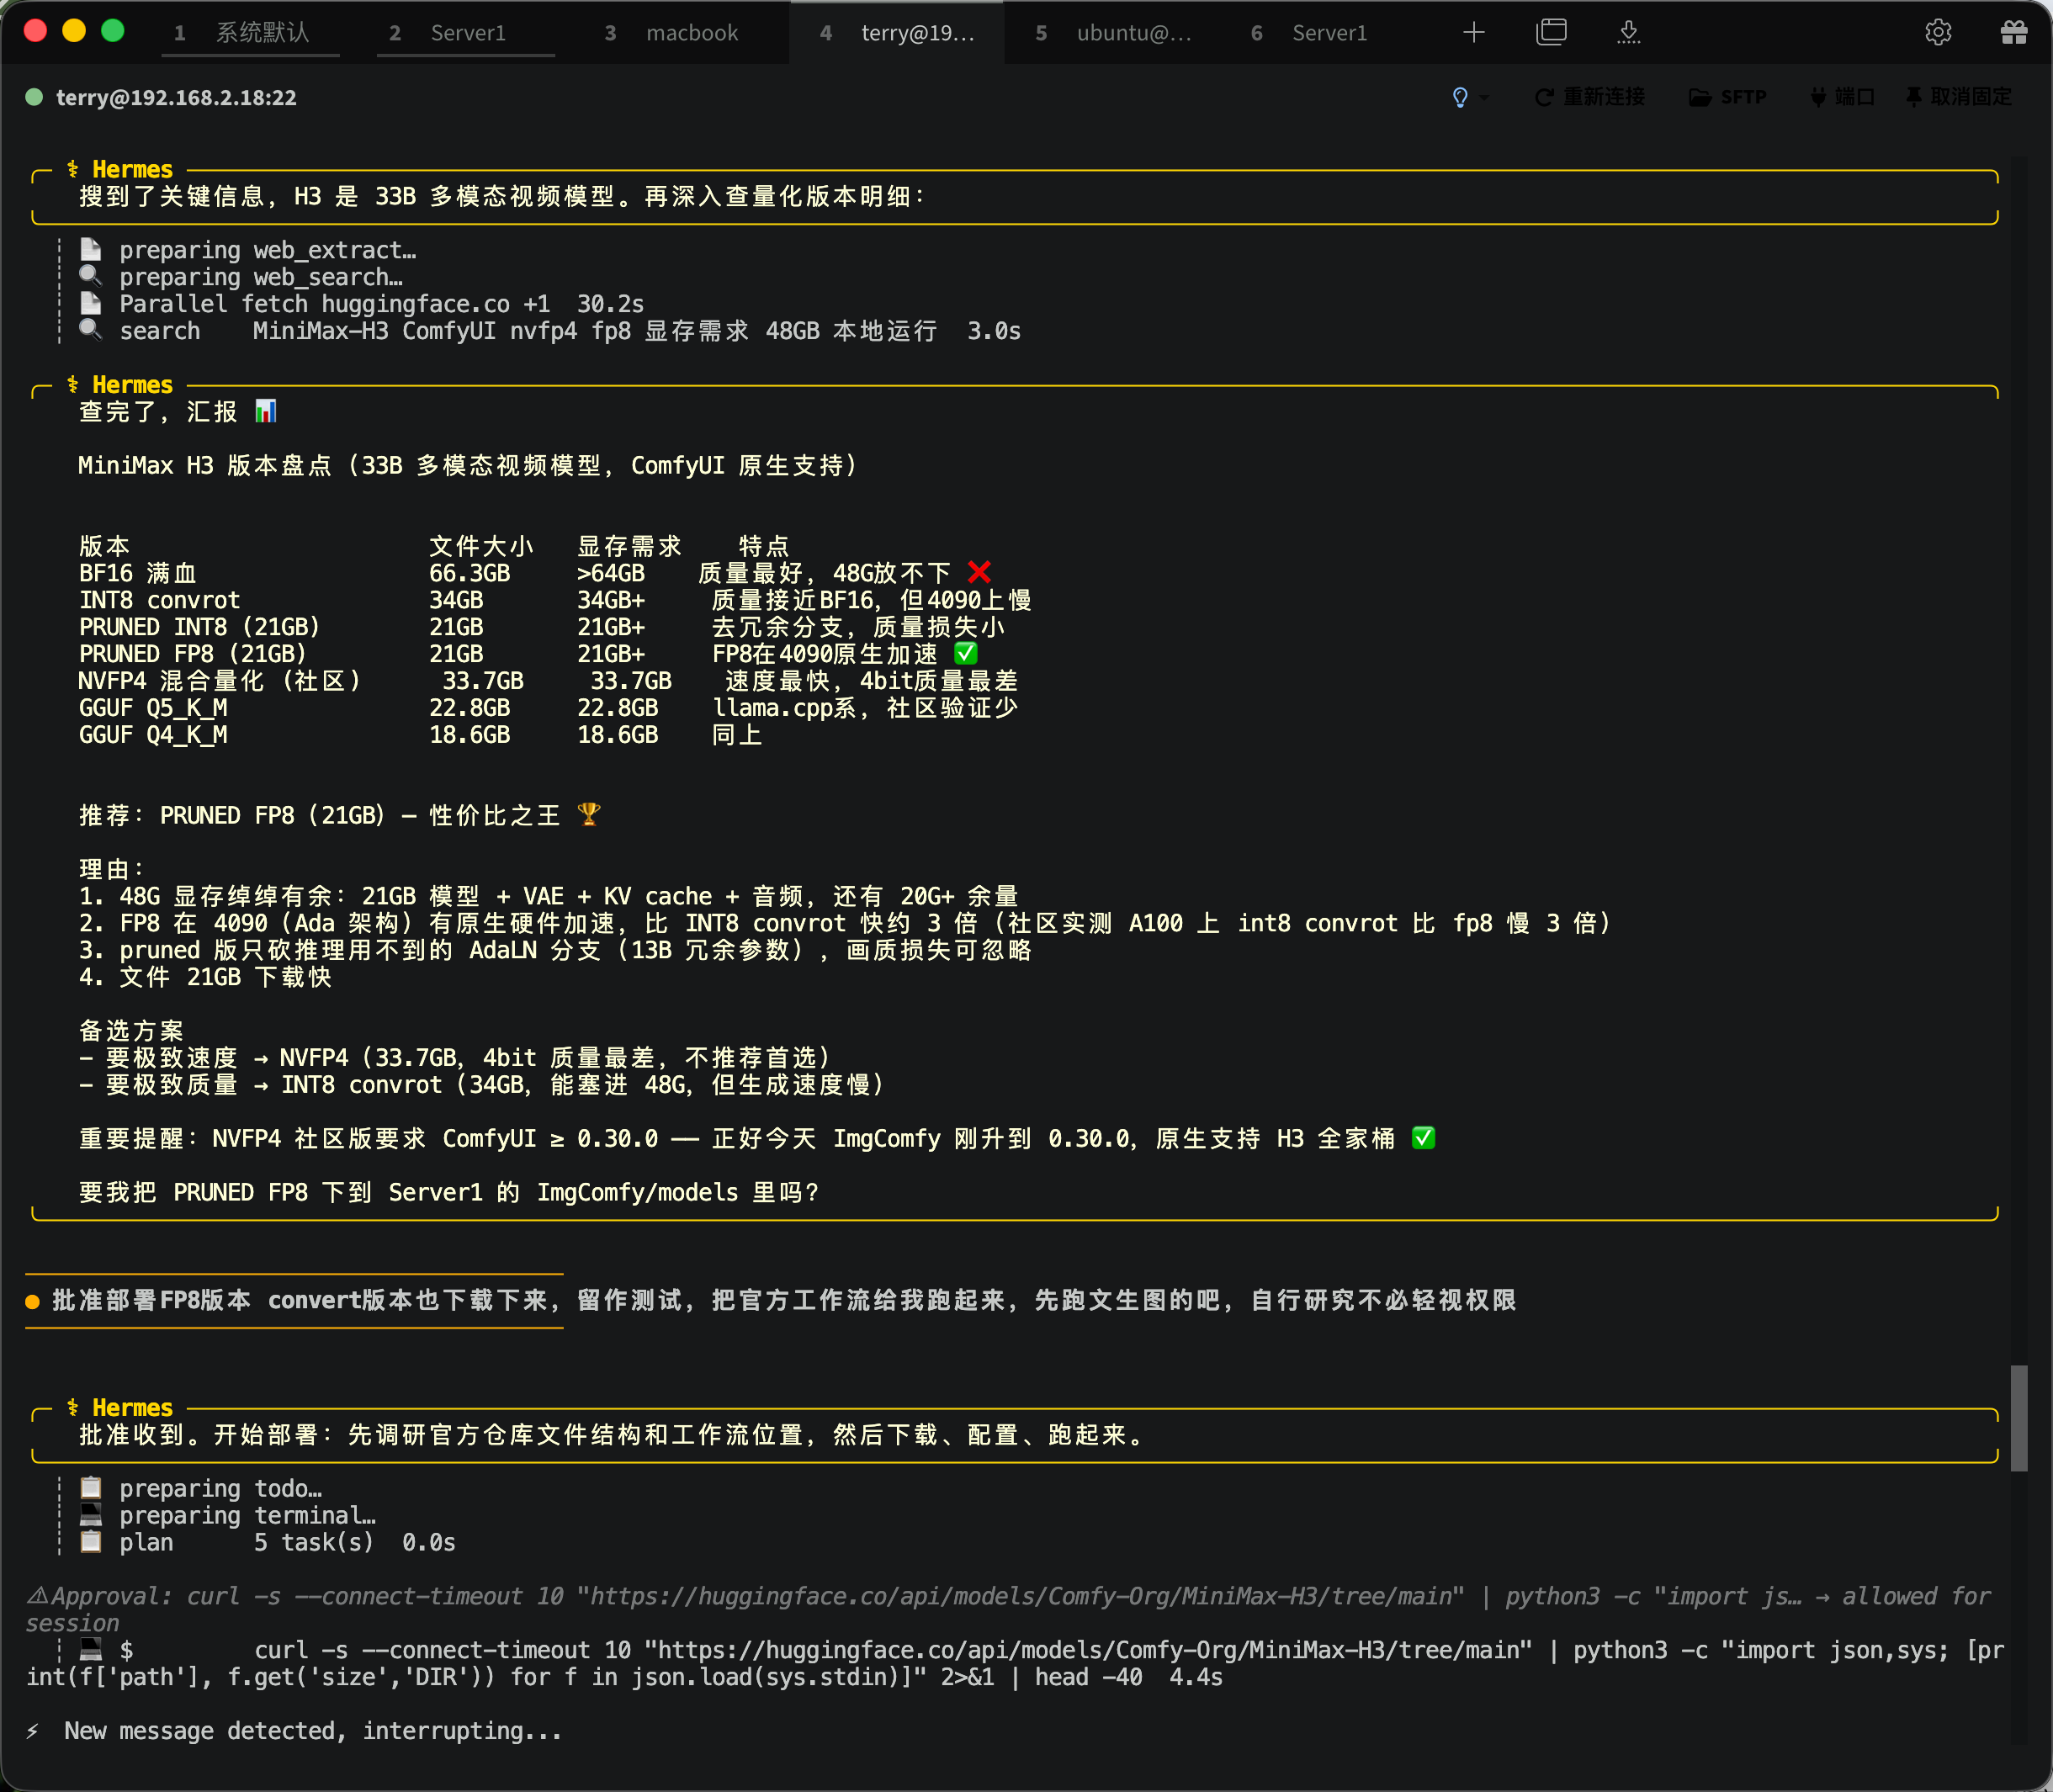This screenshot has height=1792, width=2053.
Task: Click the "重要提醒" text
Action: (131, 1139)
